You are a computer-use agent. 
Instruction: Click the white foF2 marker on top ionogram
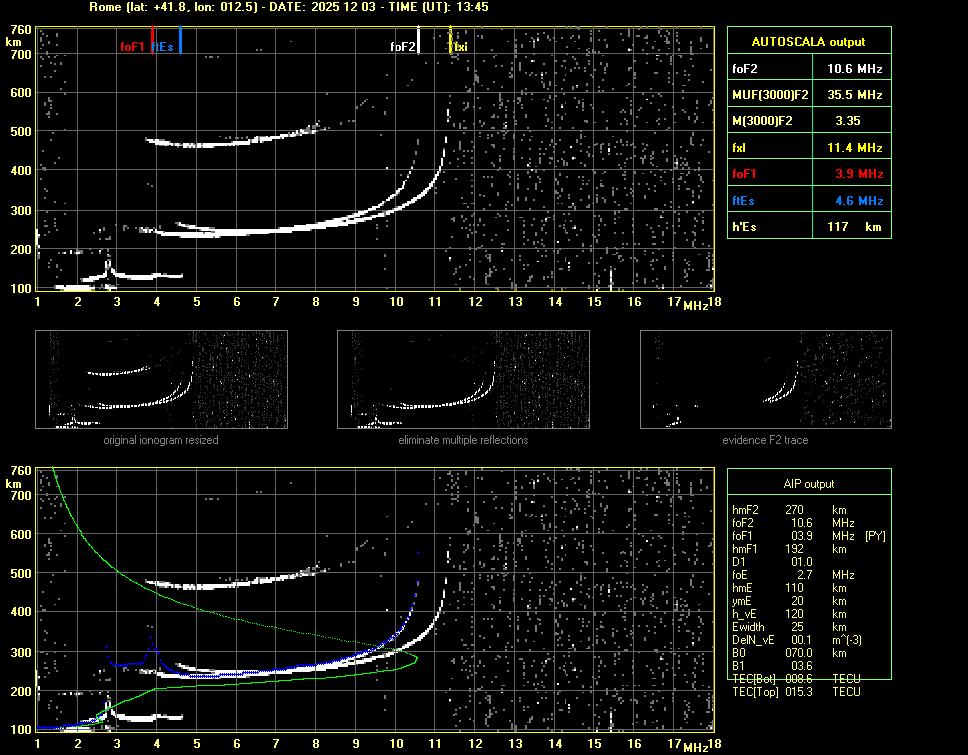418,42
